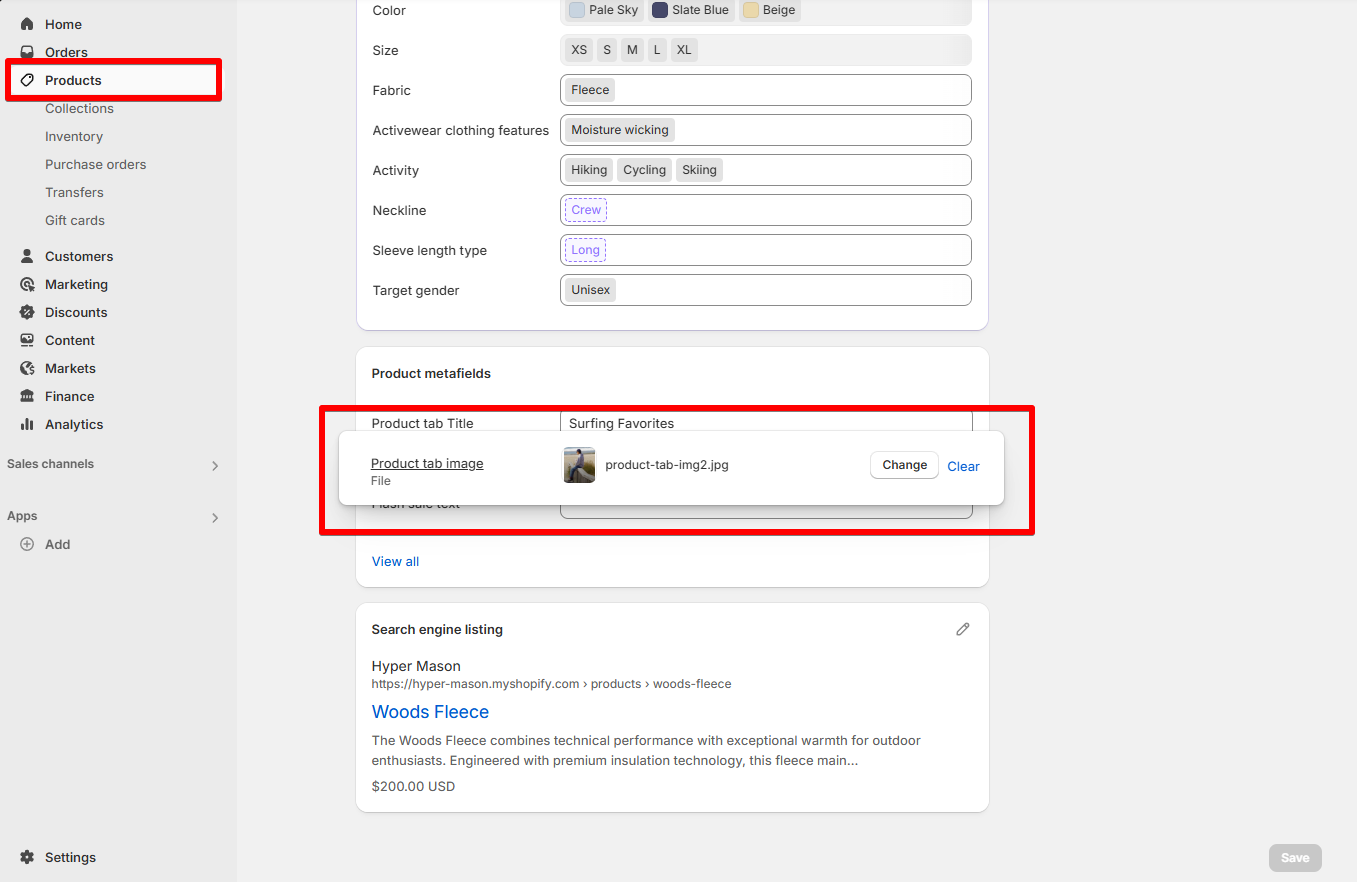The width and height of the screenshot is (1357, 882).
Task: Click the Customers person icon
Action: (27, 256)
